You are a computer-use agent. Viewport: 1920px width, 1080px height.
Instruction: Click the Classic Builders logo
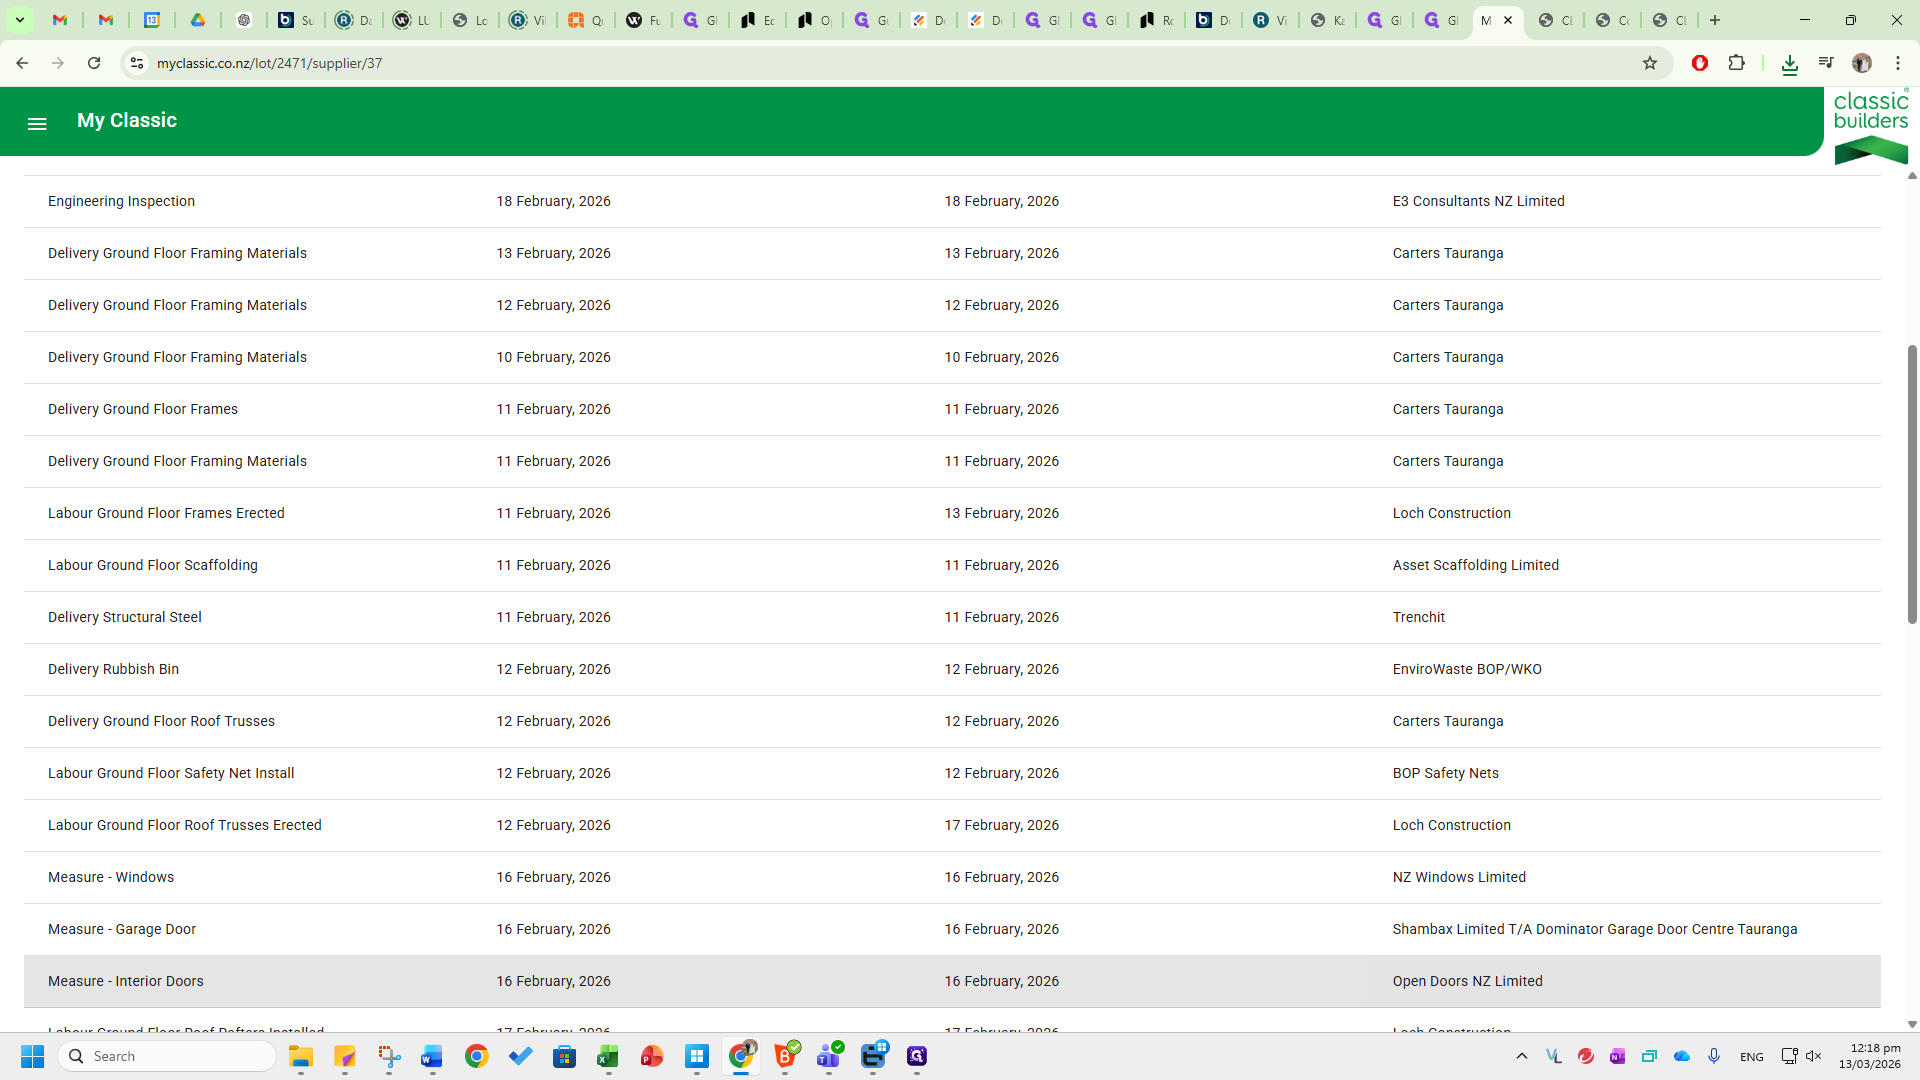(1870, 127)
